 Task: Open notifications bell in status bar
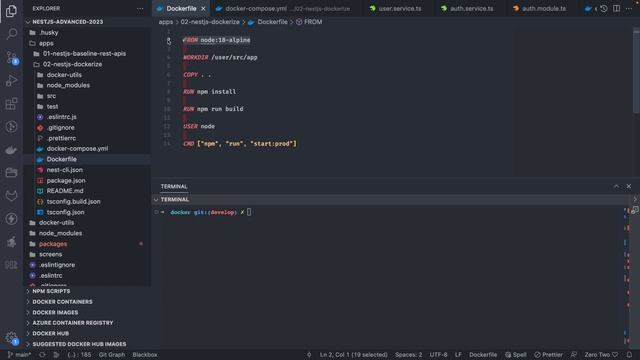tap(629, 355)
